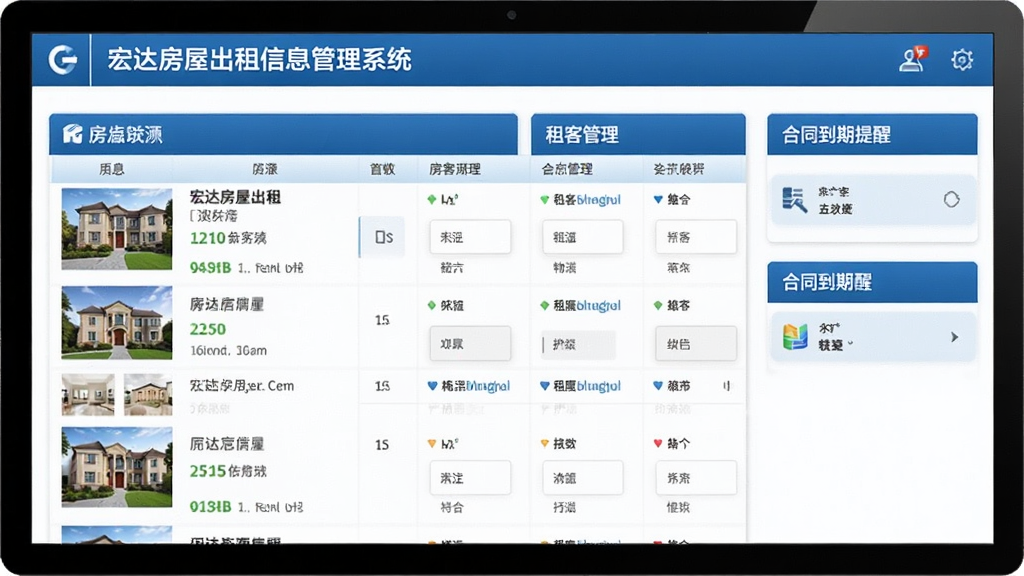This screenshot has height=576, width=1024.
Task: Click the 宏达房屋出租 listing title
Action: point(235,197)
